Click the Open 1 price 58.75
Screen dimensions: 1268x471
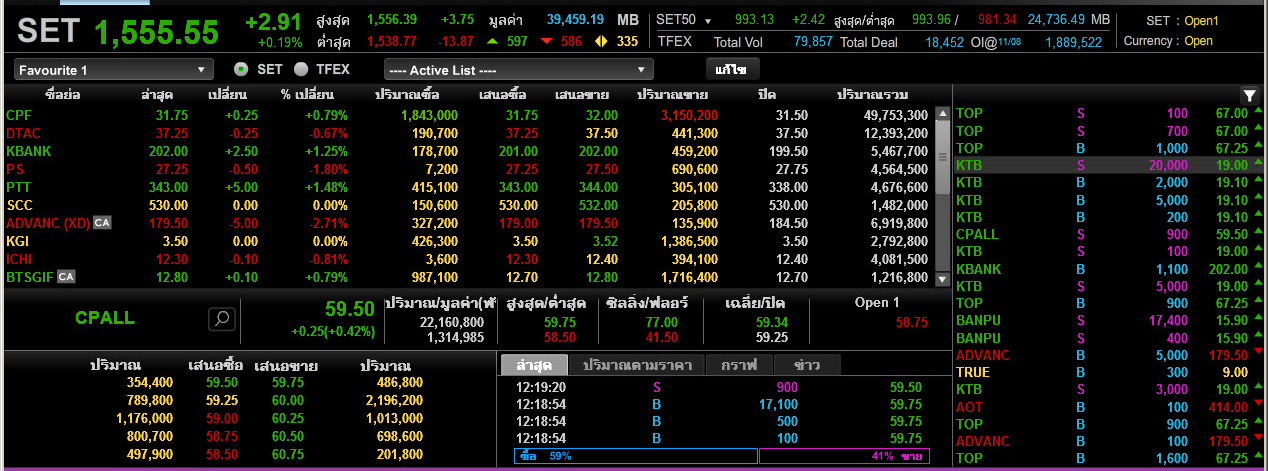(911, 322)
